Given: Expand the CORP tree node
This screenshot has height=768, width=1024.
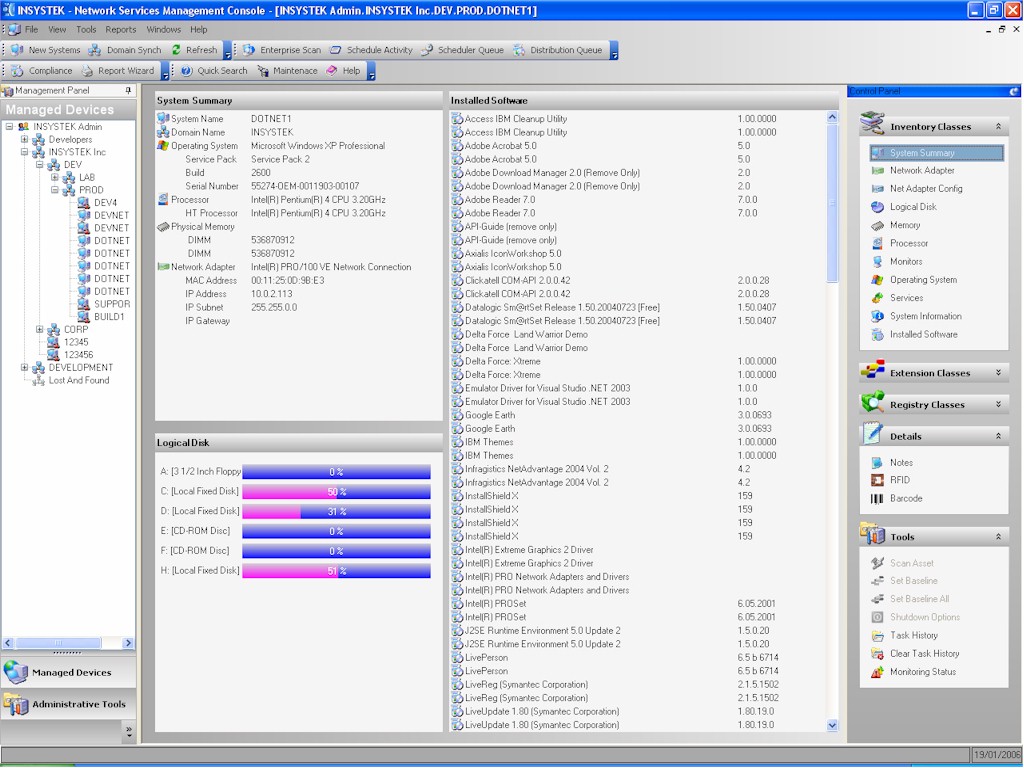Looking at the screenshot, I should tap(40, 329).
